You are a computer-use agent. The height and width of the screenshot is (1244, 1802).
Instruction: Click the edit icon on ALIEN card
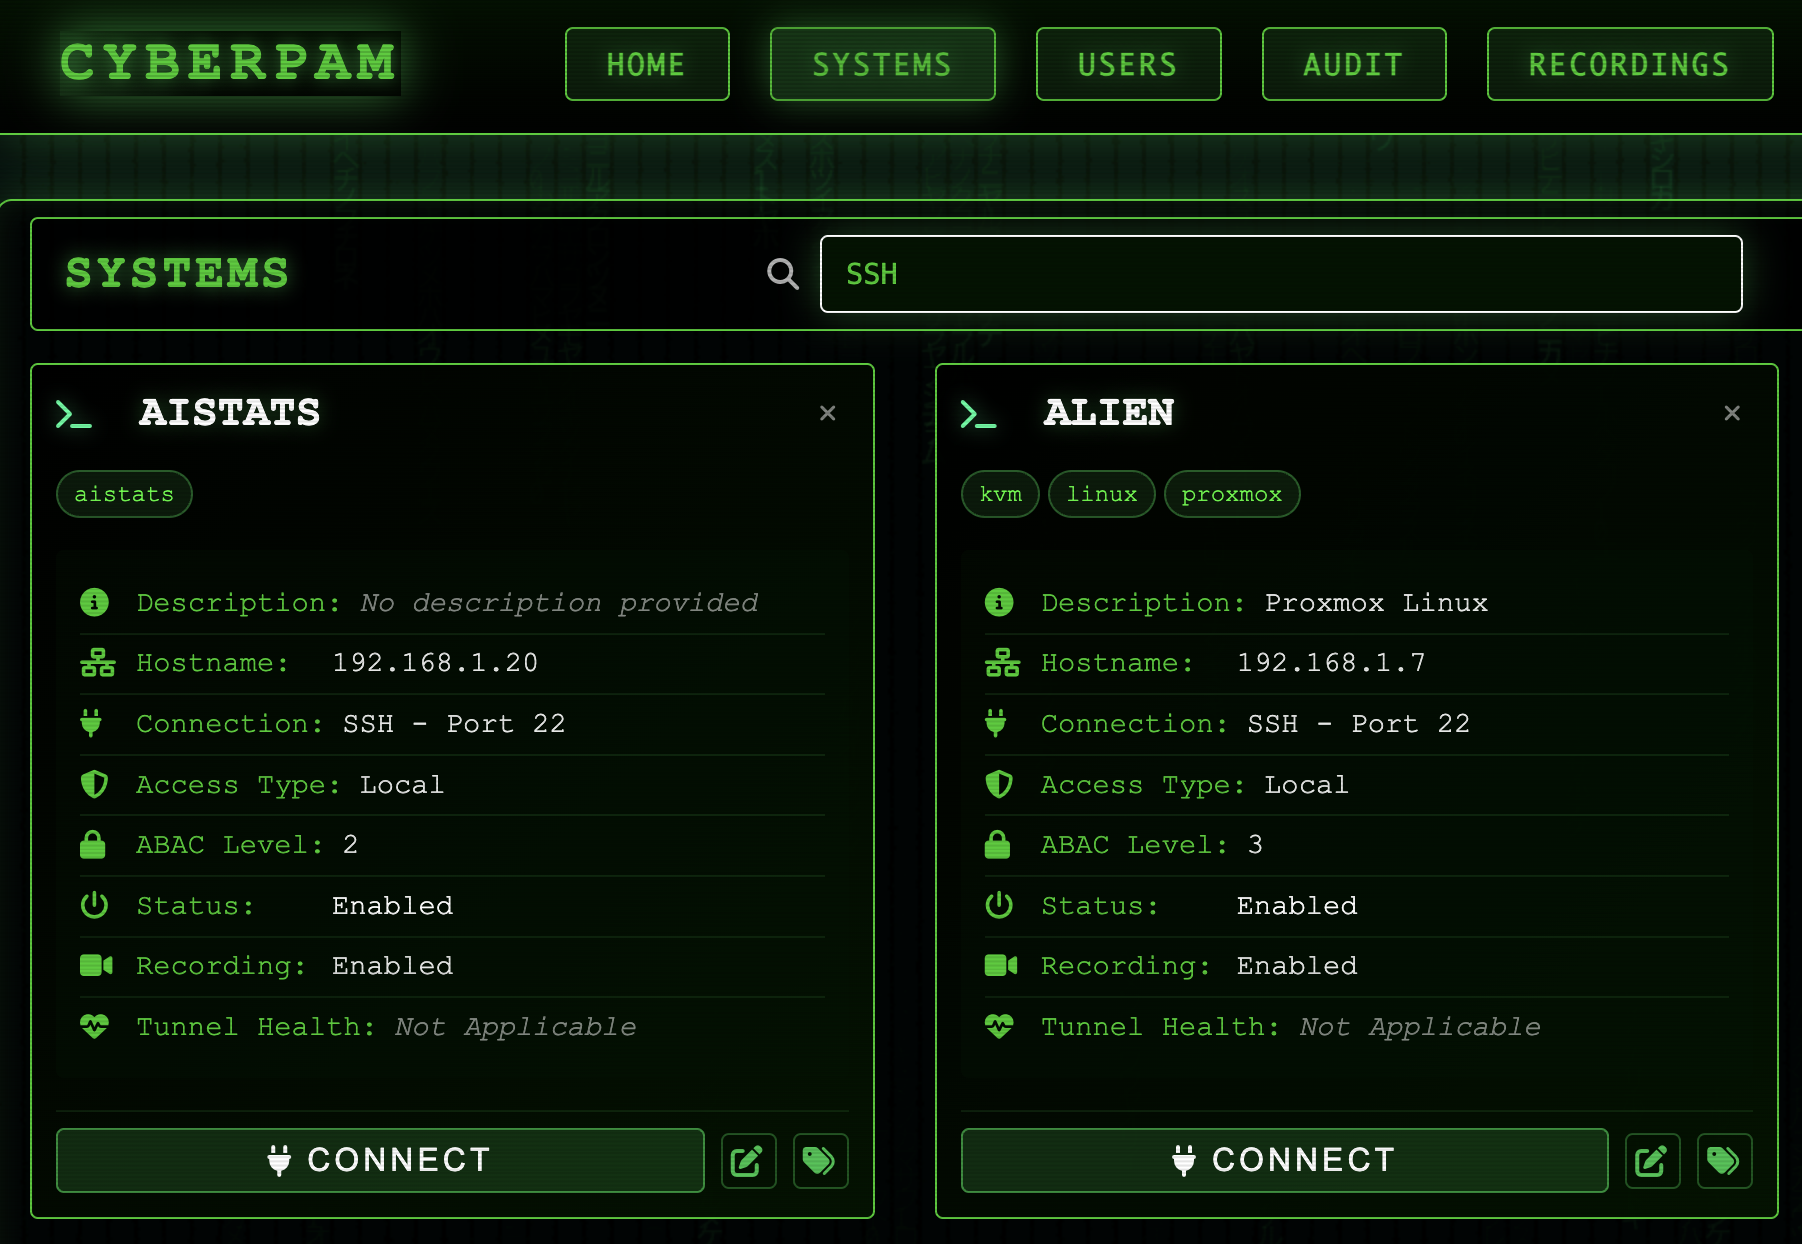click(x=1652, y=1161)
